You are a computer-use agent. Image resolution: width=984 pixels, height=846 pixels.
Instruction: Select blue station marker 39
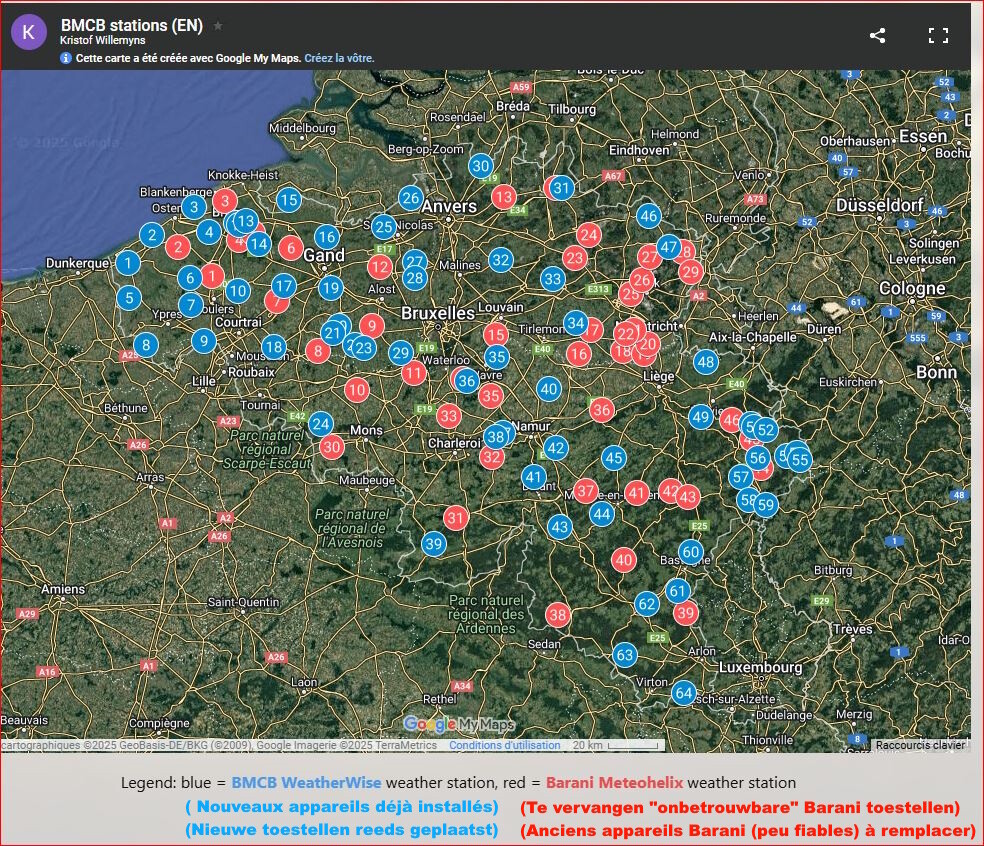(434, 543)
